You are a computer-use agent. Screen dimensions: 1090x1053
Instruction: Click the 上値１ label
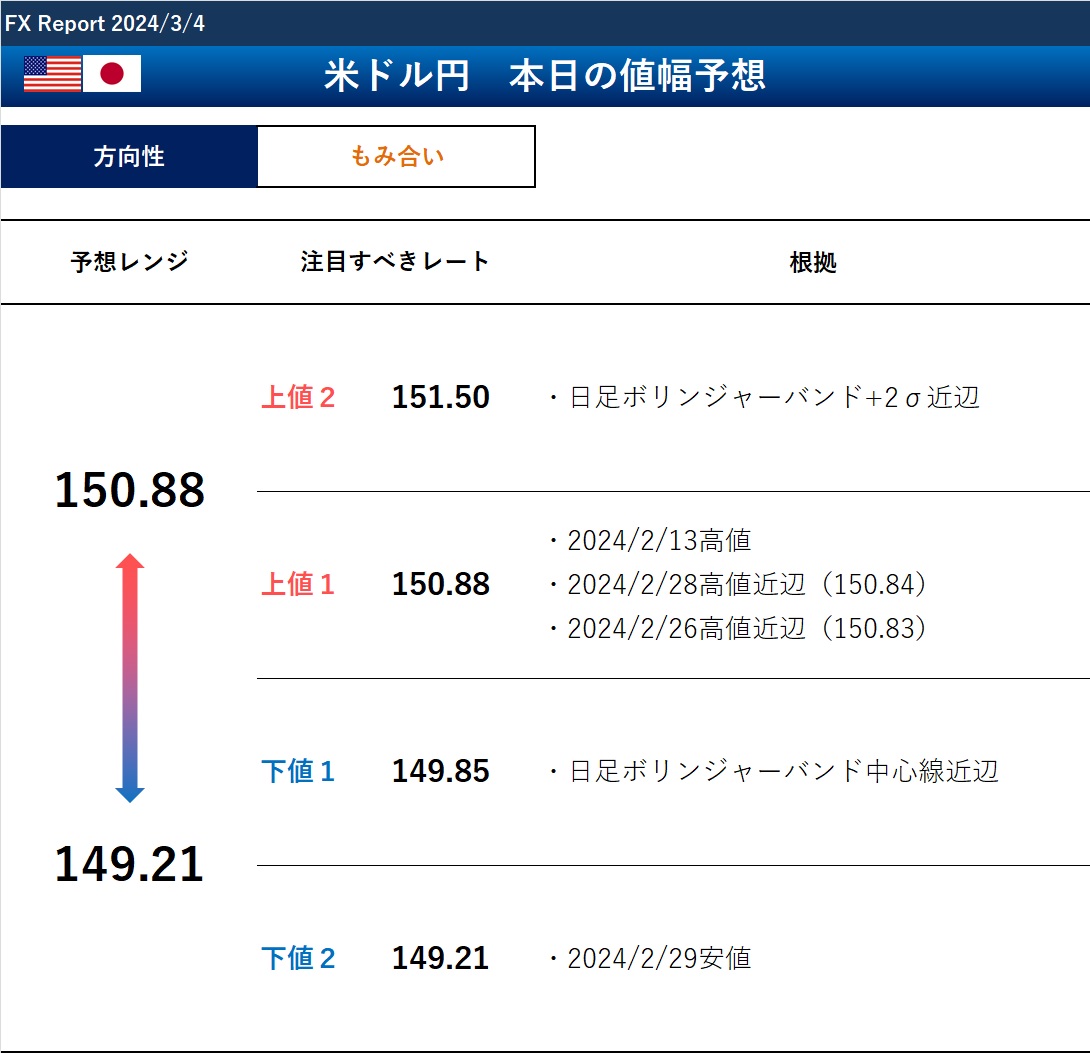coord(298,585)
